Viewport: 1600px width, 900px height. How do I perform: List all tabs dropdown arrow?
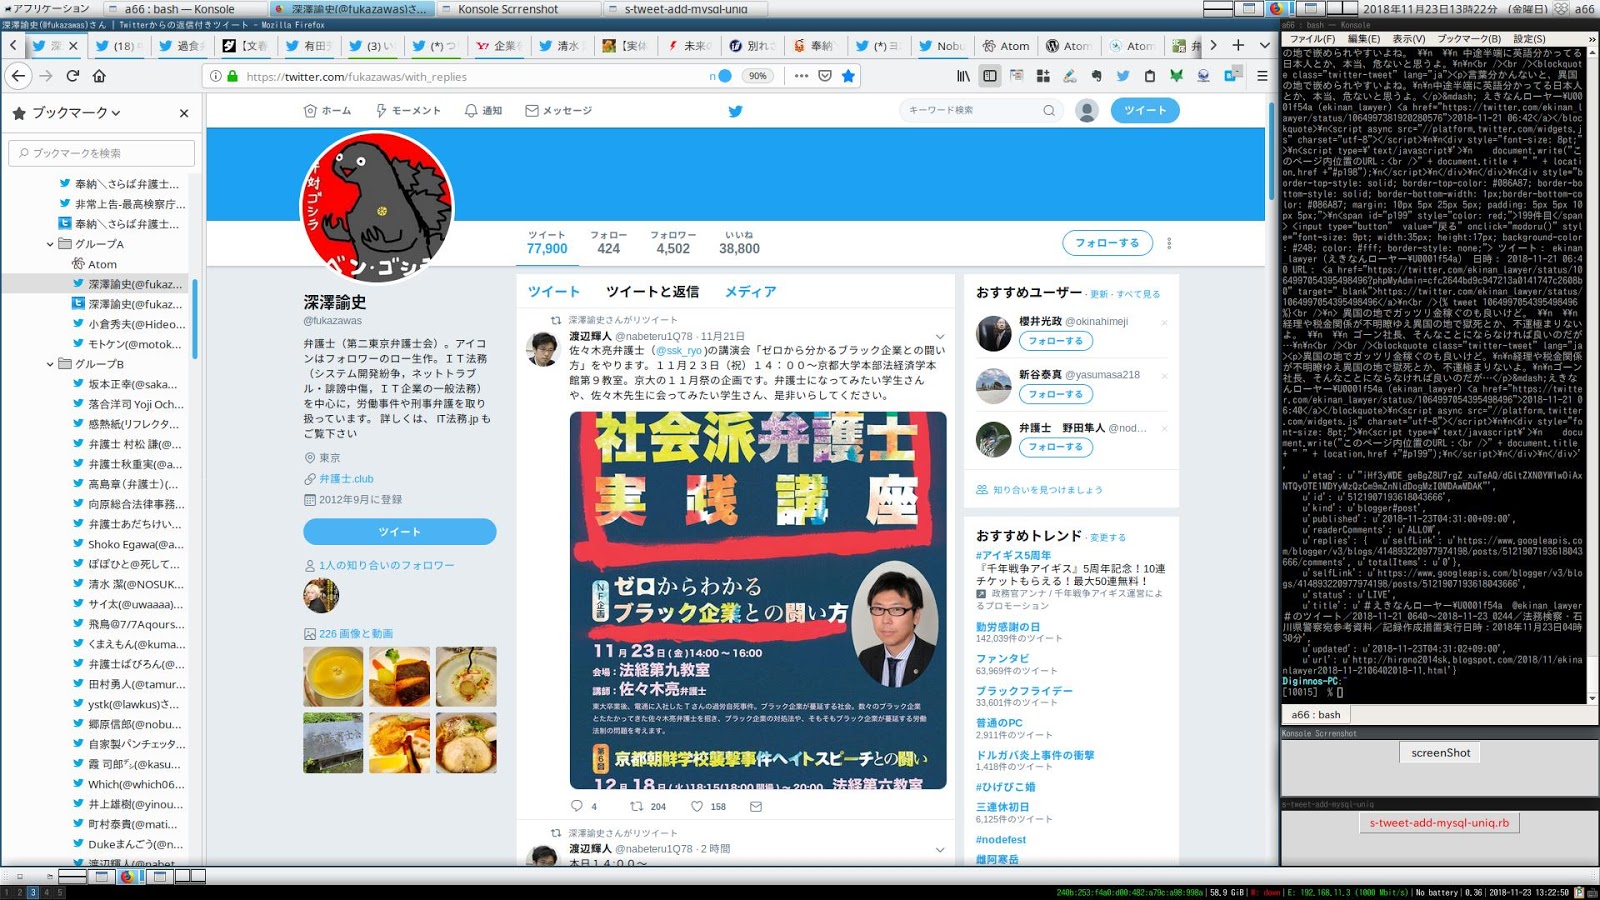(x=1264, y=45)
